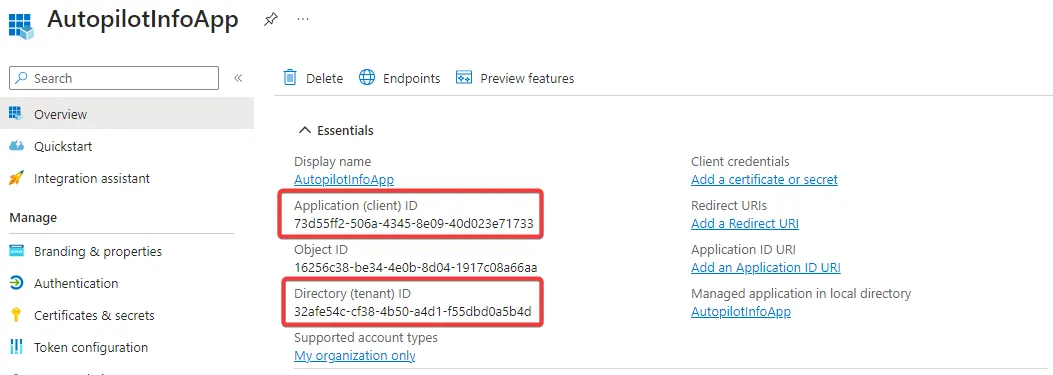
Task: Open the Authentication page
Action: (76, 284)
